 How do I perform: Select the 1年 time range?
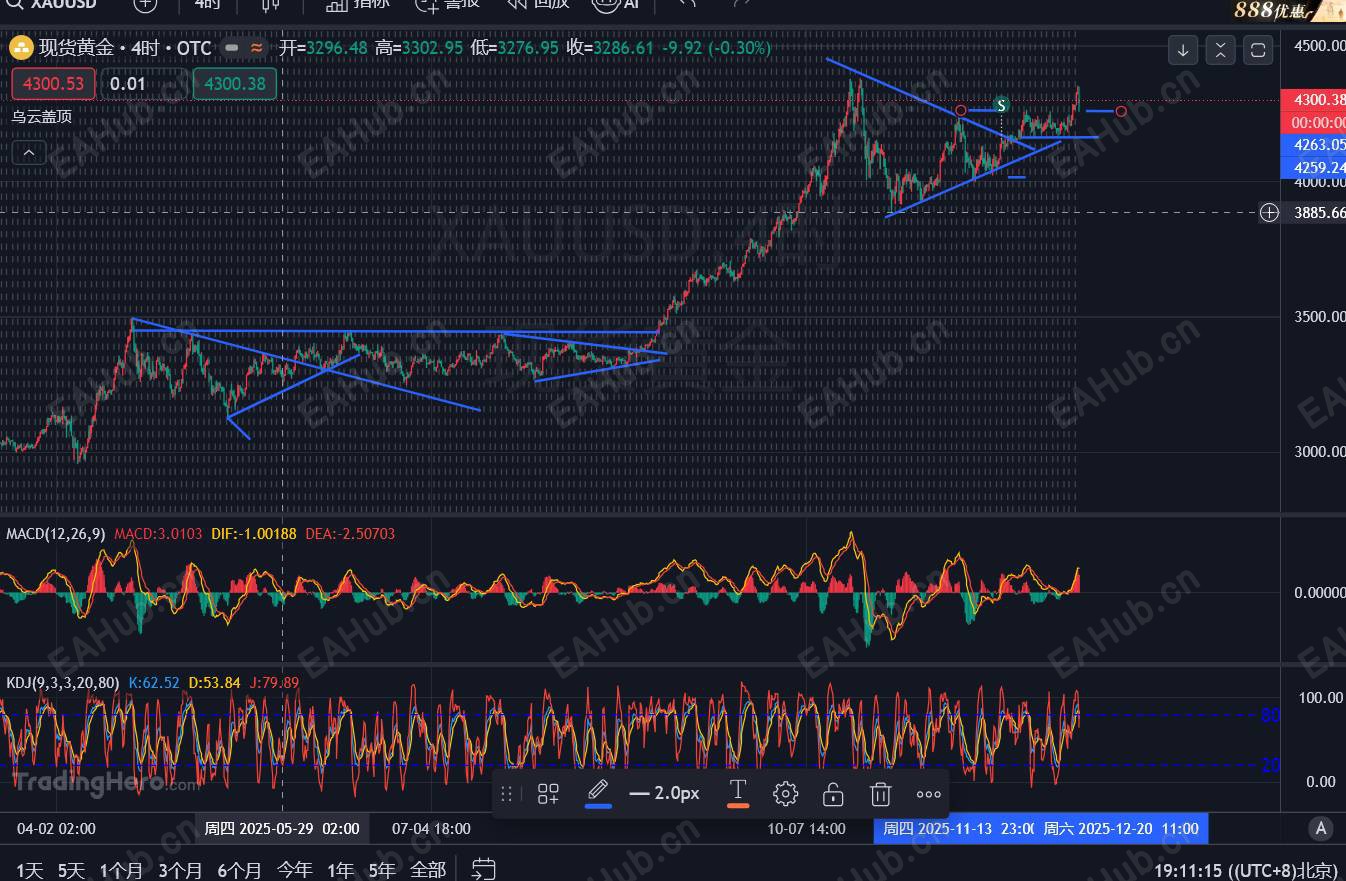coord(341,870)
